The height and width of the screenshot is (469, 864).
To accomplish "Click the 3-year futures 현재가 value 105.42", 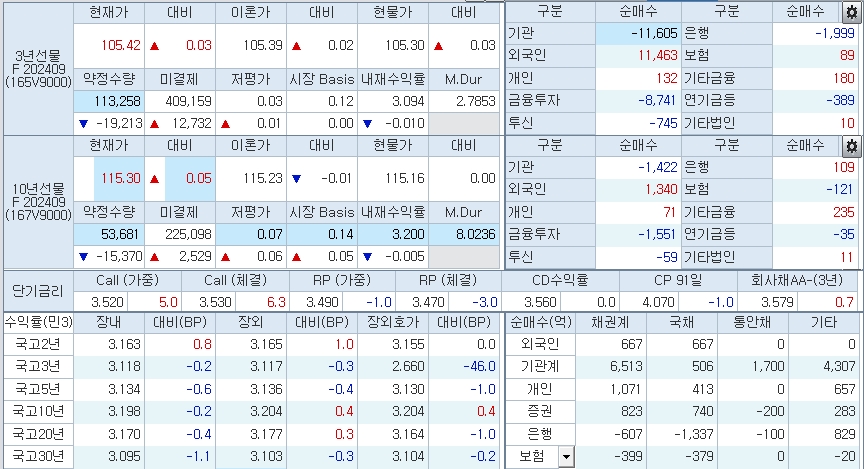I will 109,46.
